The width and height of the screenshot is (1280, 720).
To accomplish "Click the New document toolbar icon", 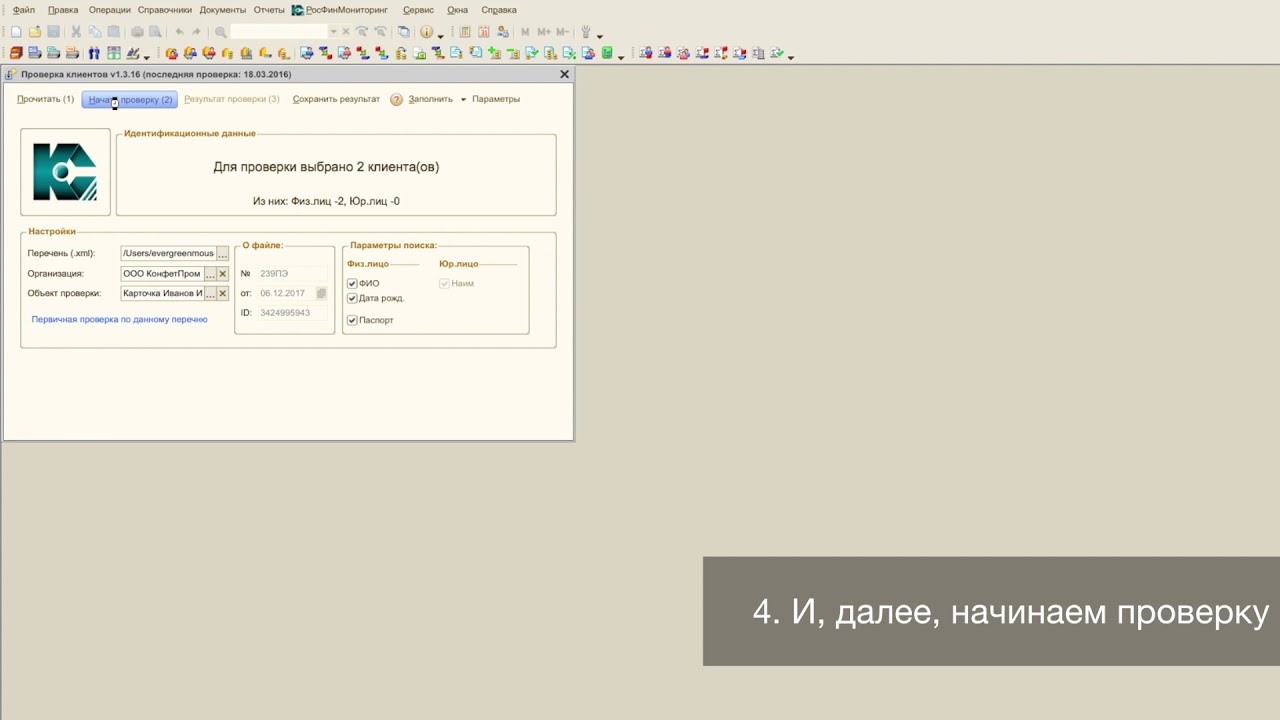I will tap(15, 32).
